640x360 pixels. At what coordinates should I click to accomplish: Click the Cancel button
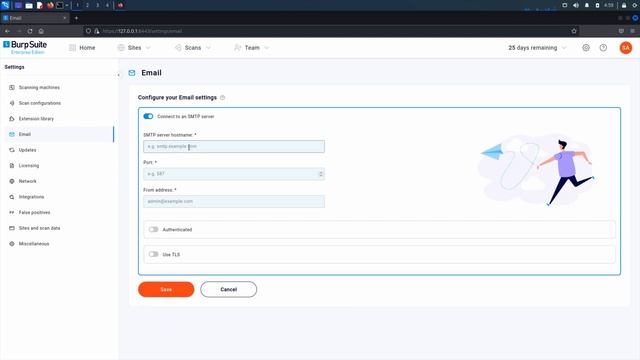pyautogui.click(x=229, y=289)
